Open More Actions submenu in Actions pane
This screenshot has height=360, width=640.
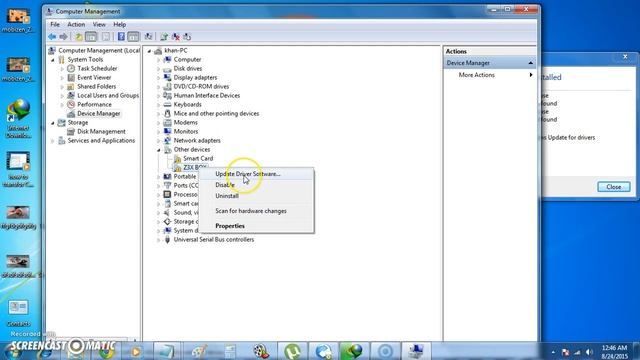pos(489,75)
